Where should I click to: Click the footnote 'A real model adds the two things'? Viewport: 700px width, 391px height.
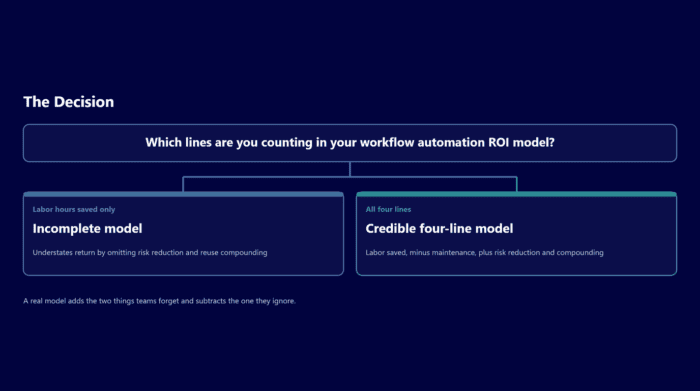(x=79, y=301)
